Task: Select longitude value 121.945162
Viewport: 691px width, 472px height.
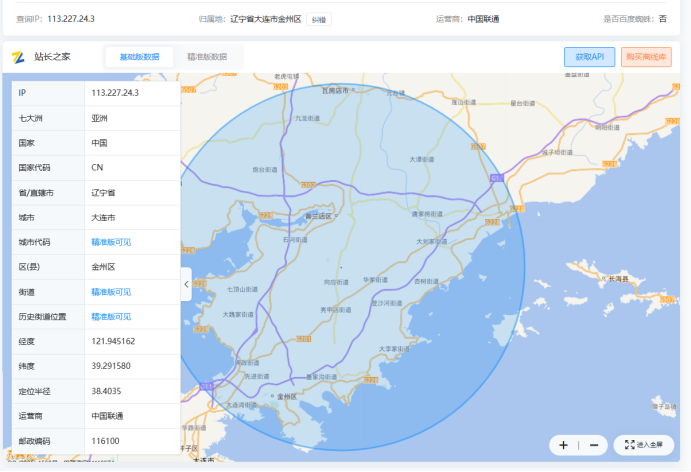Action: pos(113,341)
